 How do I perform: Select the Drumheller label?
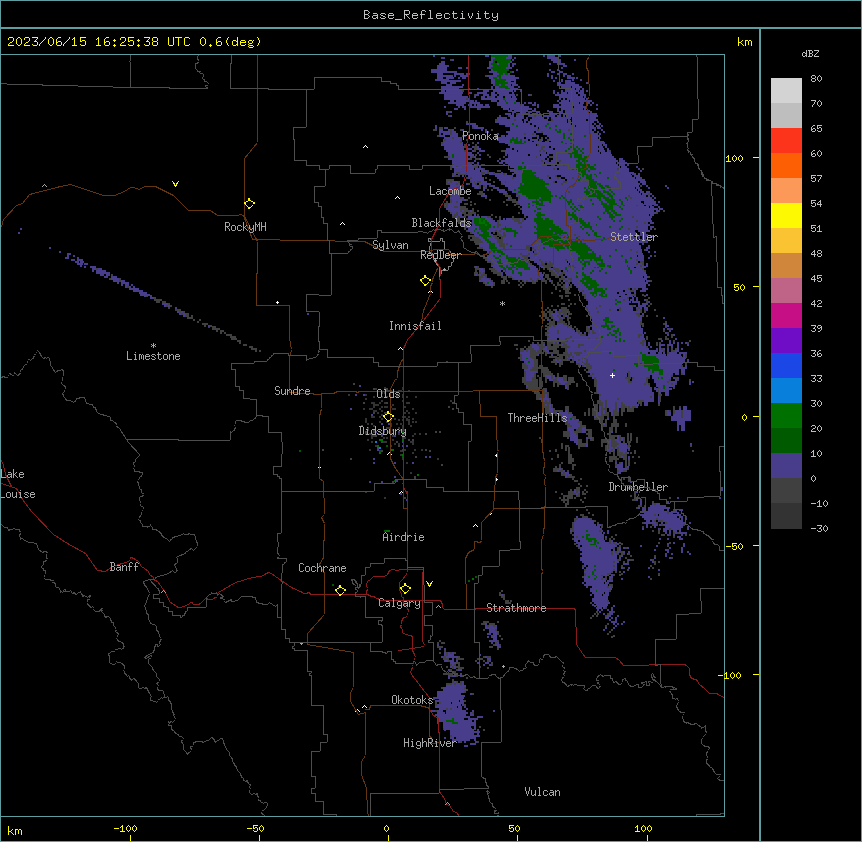pyautogui.click(x=638, y=487)
